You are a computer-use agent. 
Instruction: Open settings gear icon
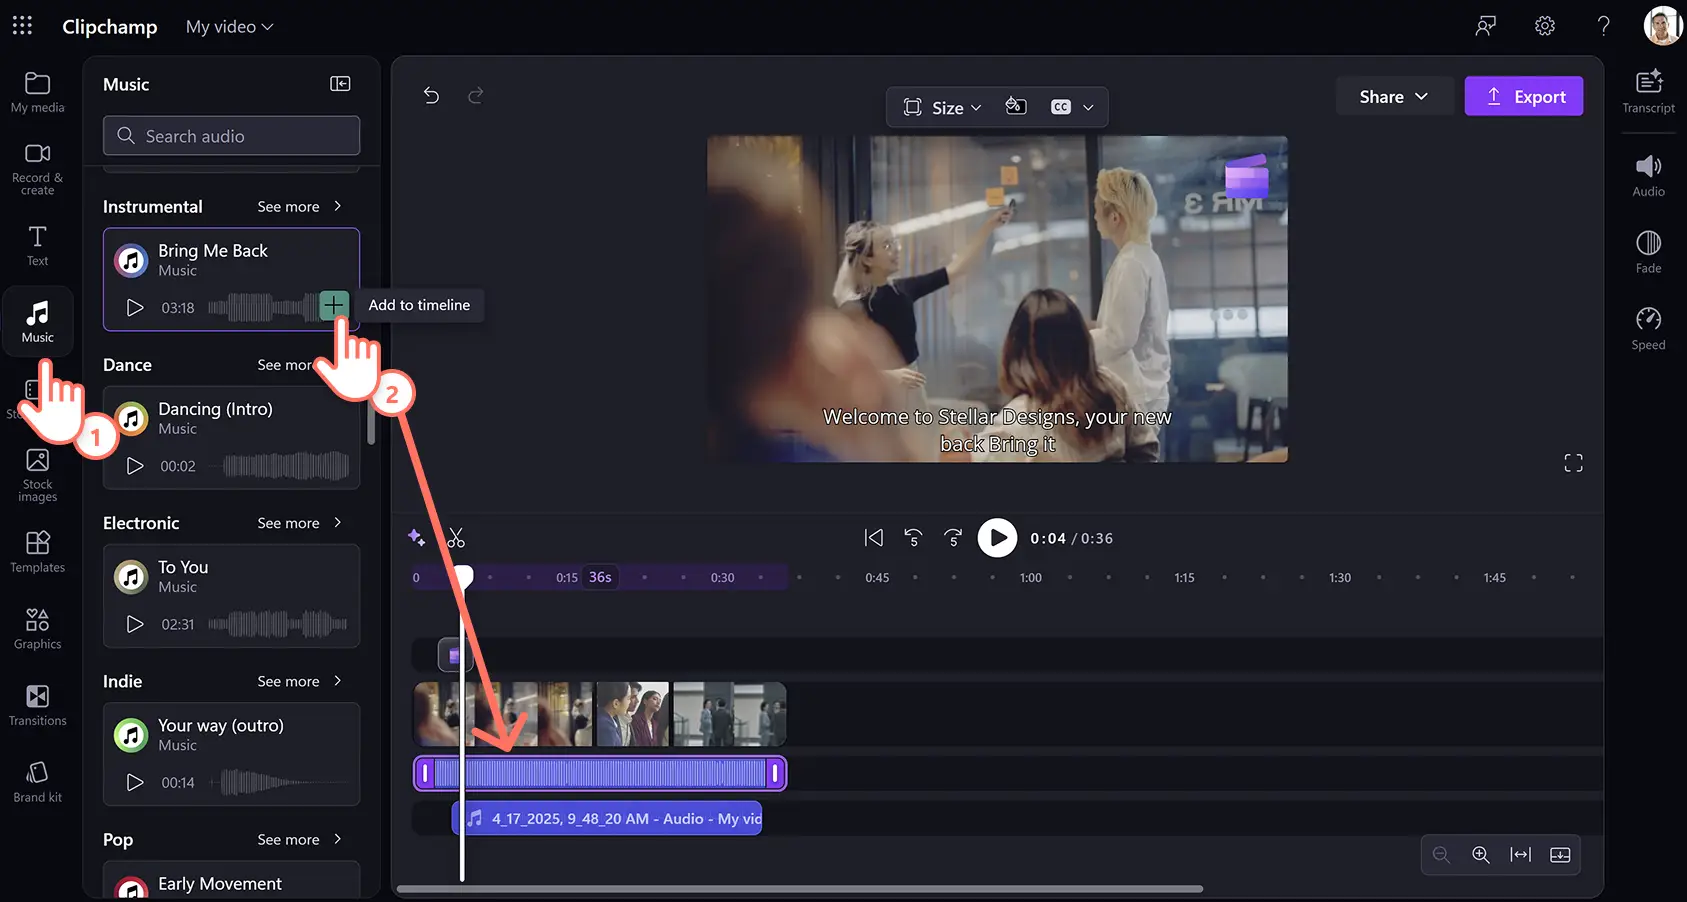[x=1545, y=26]
